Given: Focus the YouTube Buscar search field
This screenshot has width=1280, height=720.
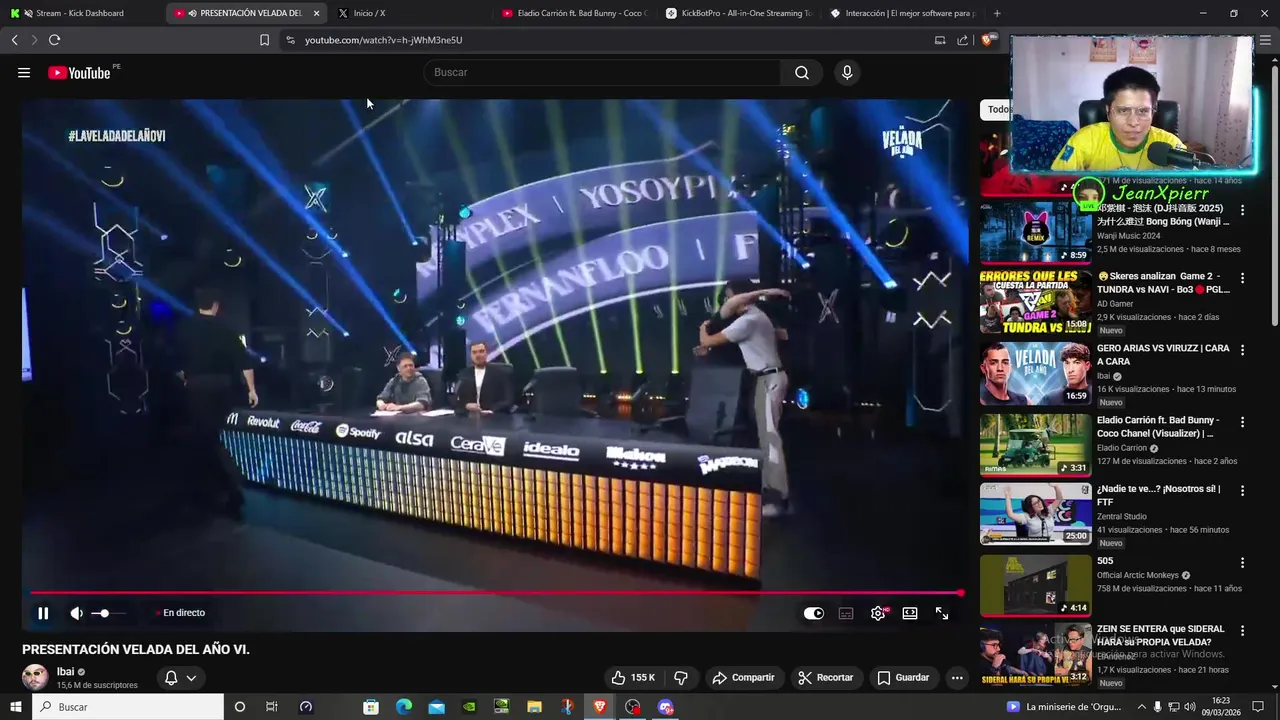Looking at the screenshot, I should (x=603, y=72).
